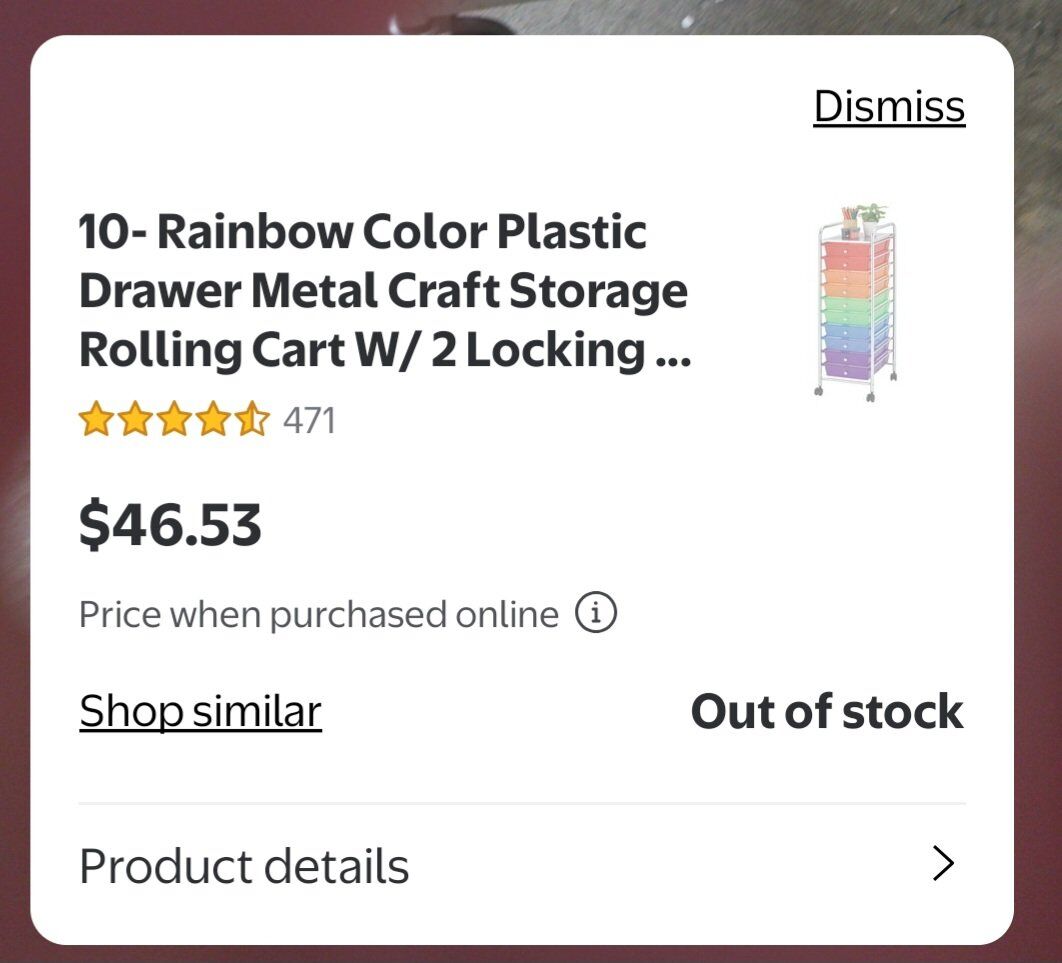Dismiss the product card

pyautogui.click(x=889, y=106)
